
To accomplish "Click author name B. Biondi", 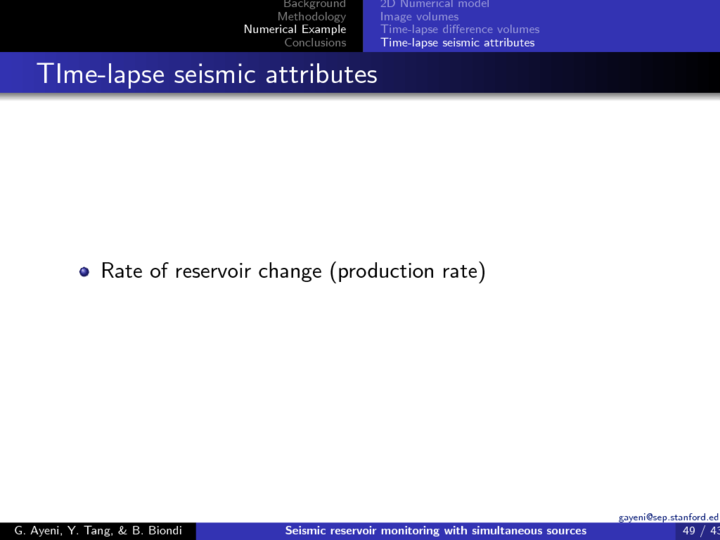I will click(x=156, y=530).
